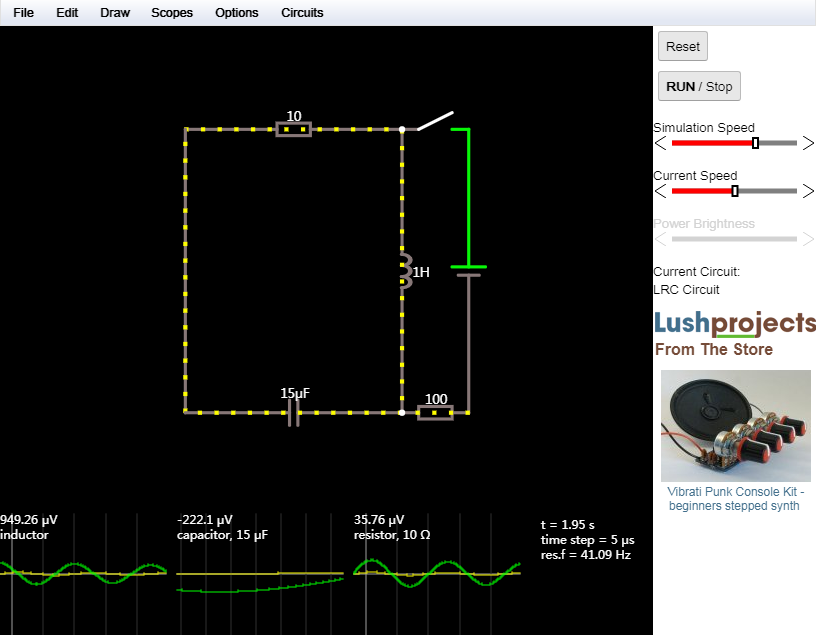This screenshot has height=635, width=816.
Task: Select the 15µF capacitor component
Action: (293, 411)
